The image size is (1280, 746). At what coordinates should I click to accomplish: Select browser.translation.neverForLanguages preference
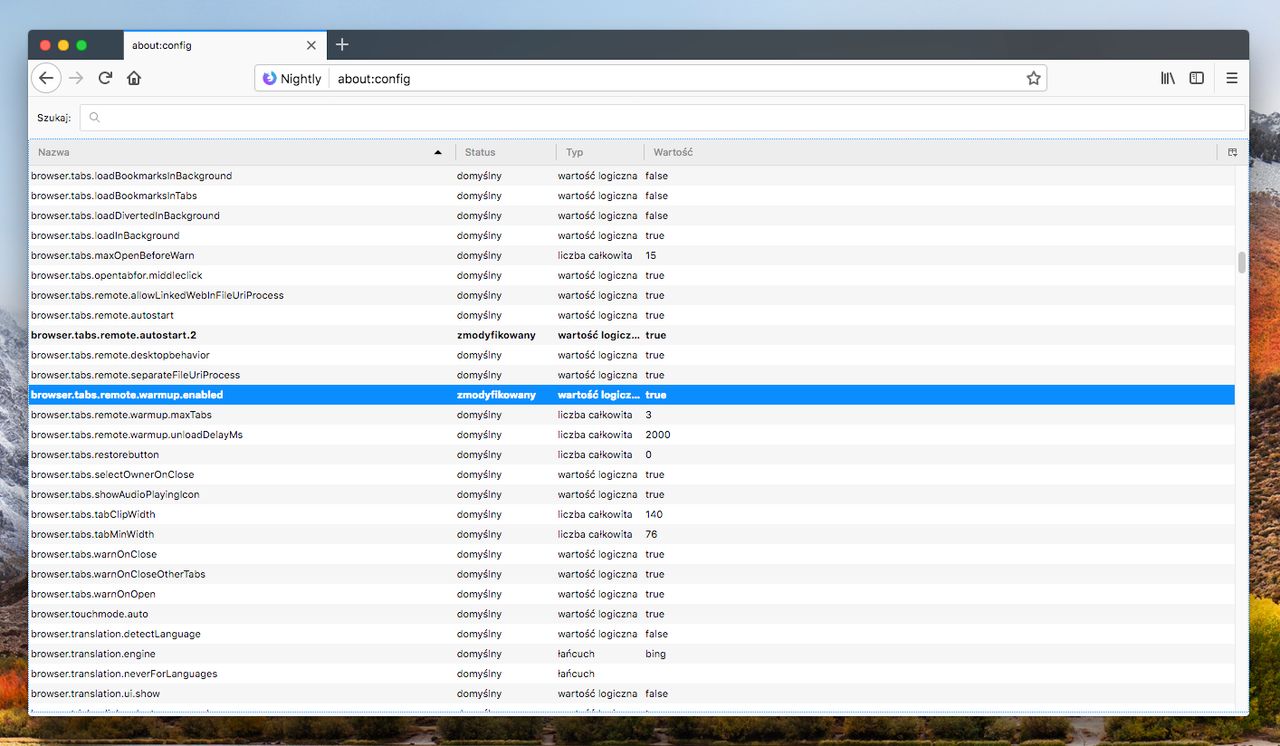[632, 674]
